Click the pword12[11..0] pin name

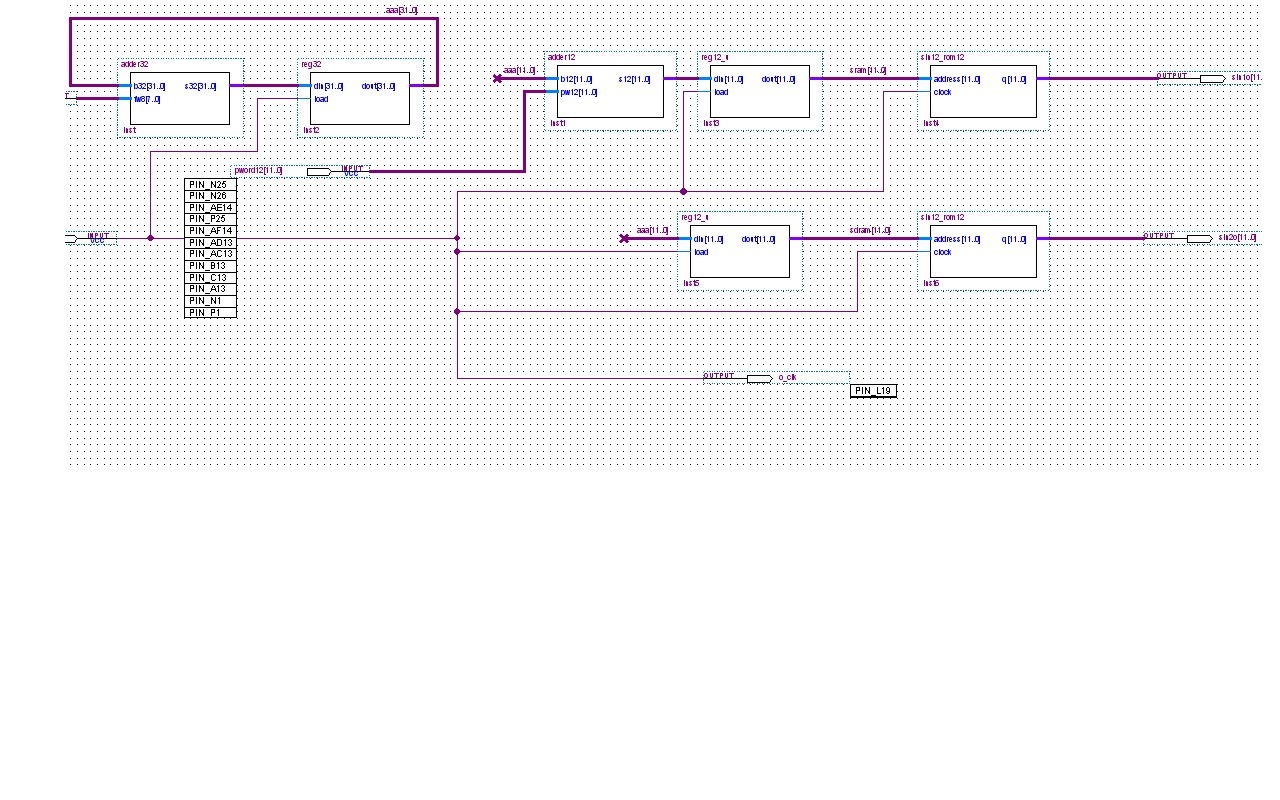pyautogui.click(x=258, y=171)
